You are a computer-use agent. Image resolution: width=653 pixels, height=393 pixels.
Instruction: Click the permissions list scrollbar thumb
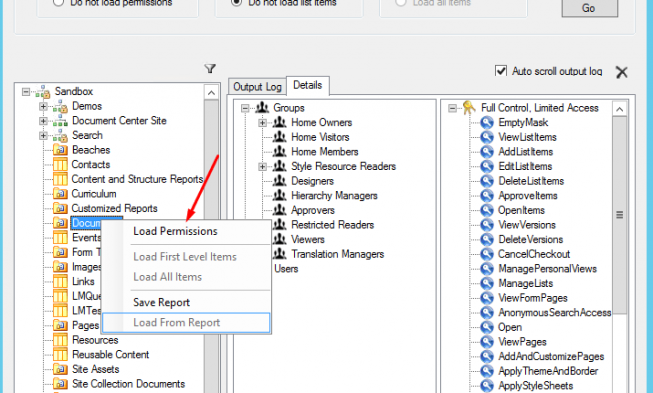[620, 215]
